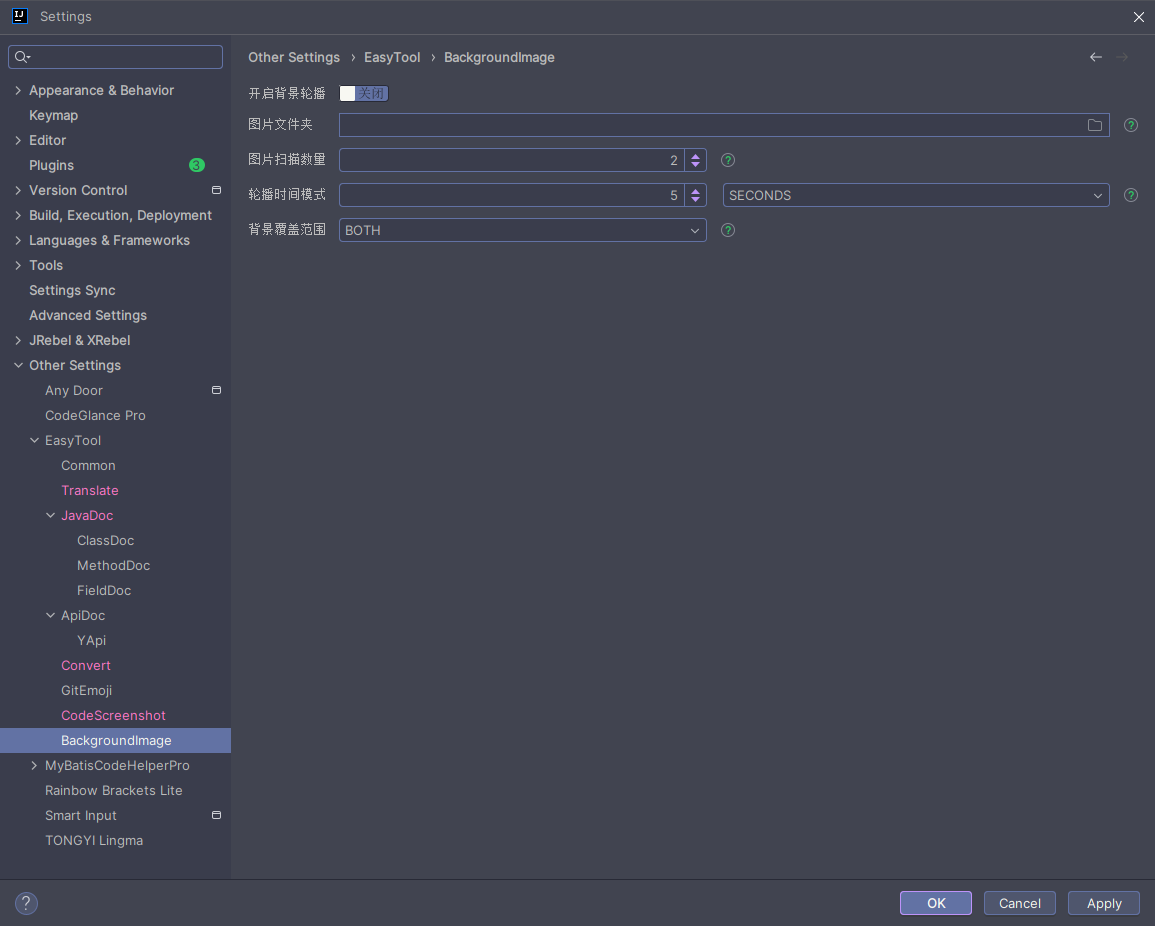Open help icon next to 图片文件夹 field
The width and height of the screenshot is (1155, 926).
coord(1131,125)
